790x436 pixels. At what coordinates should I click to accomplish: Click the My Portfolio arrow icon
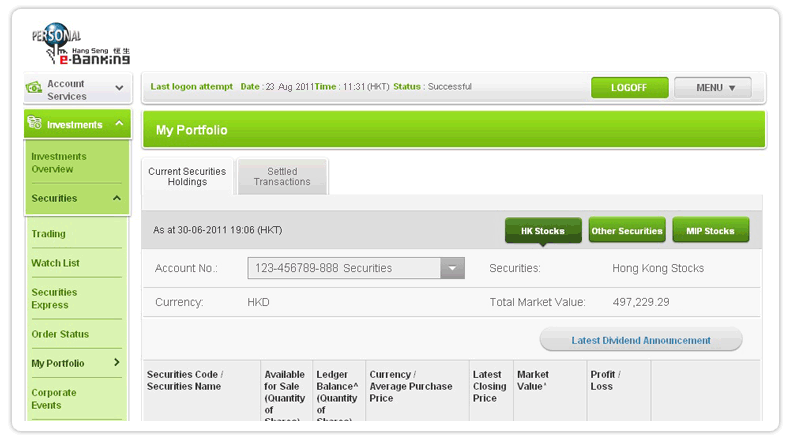tap(116, 363)
